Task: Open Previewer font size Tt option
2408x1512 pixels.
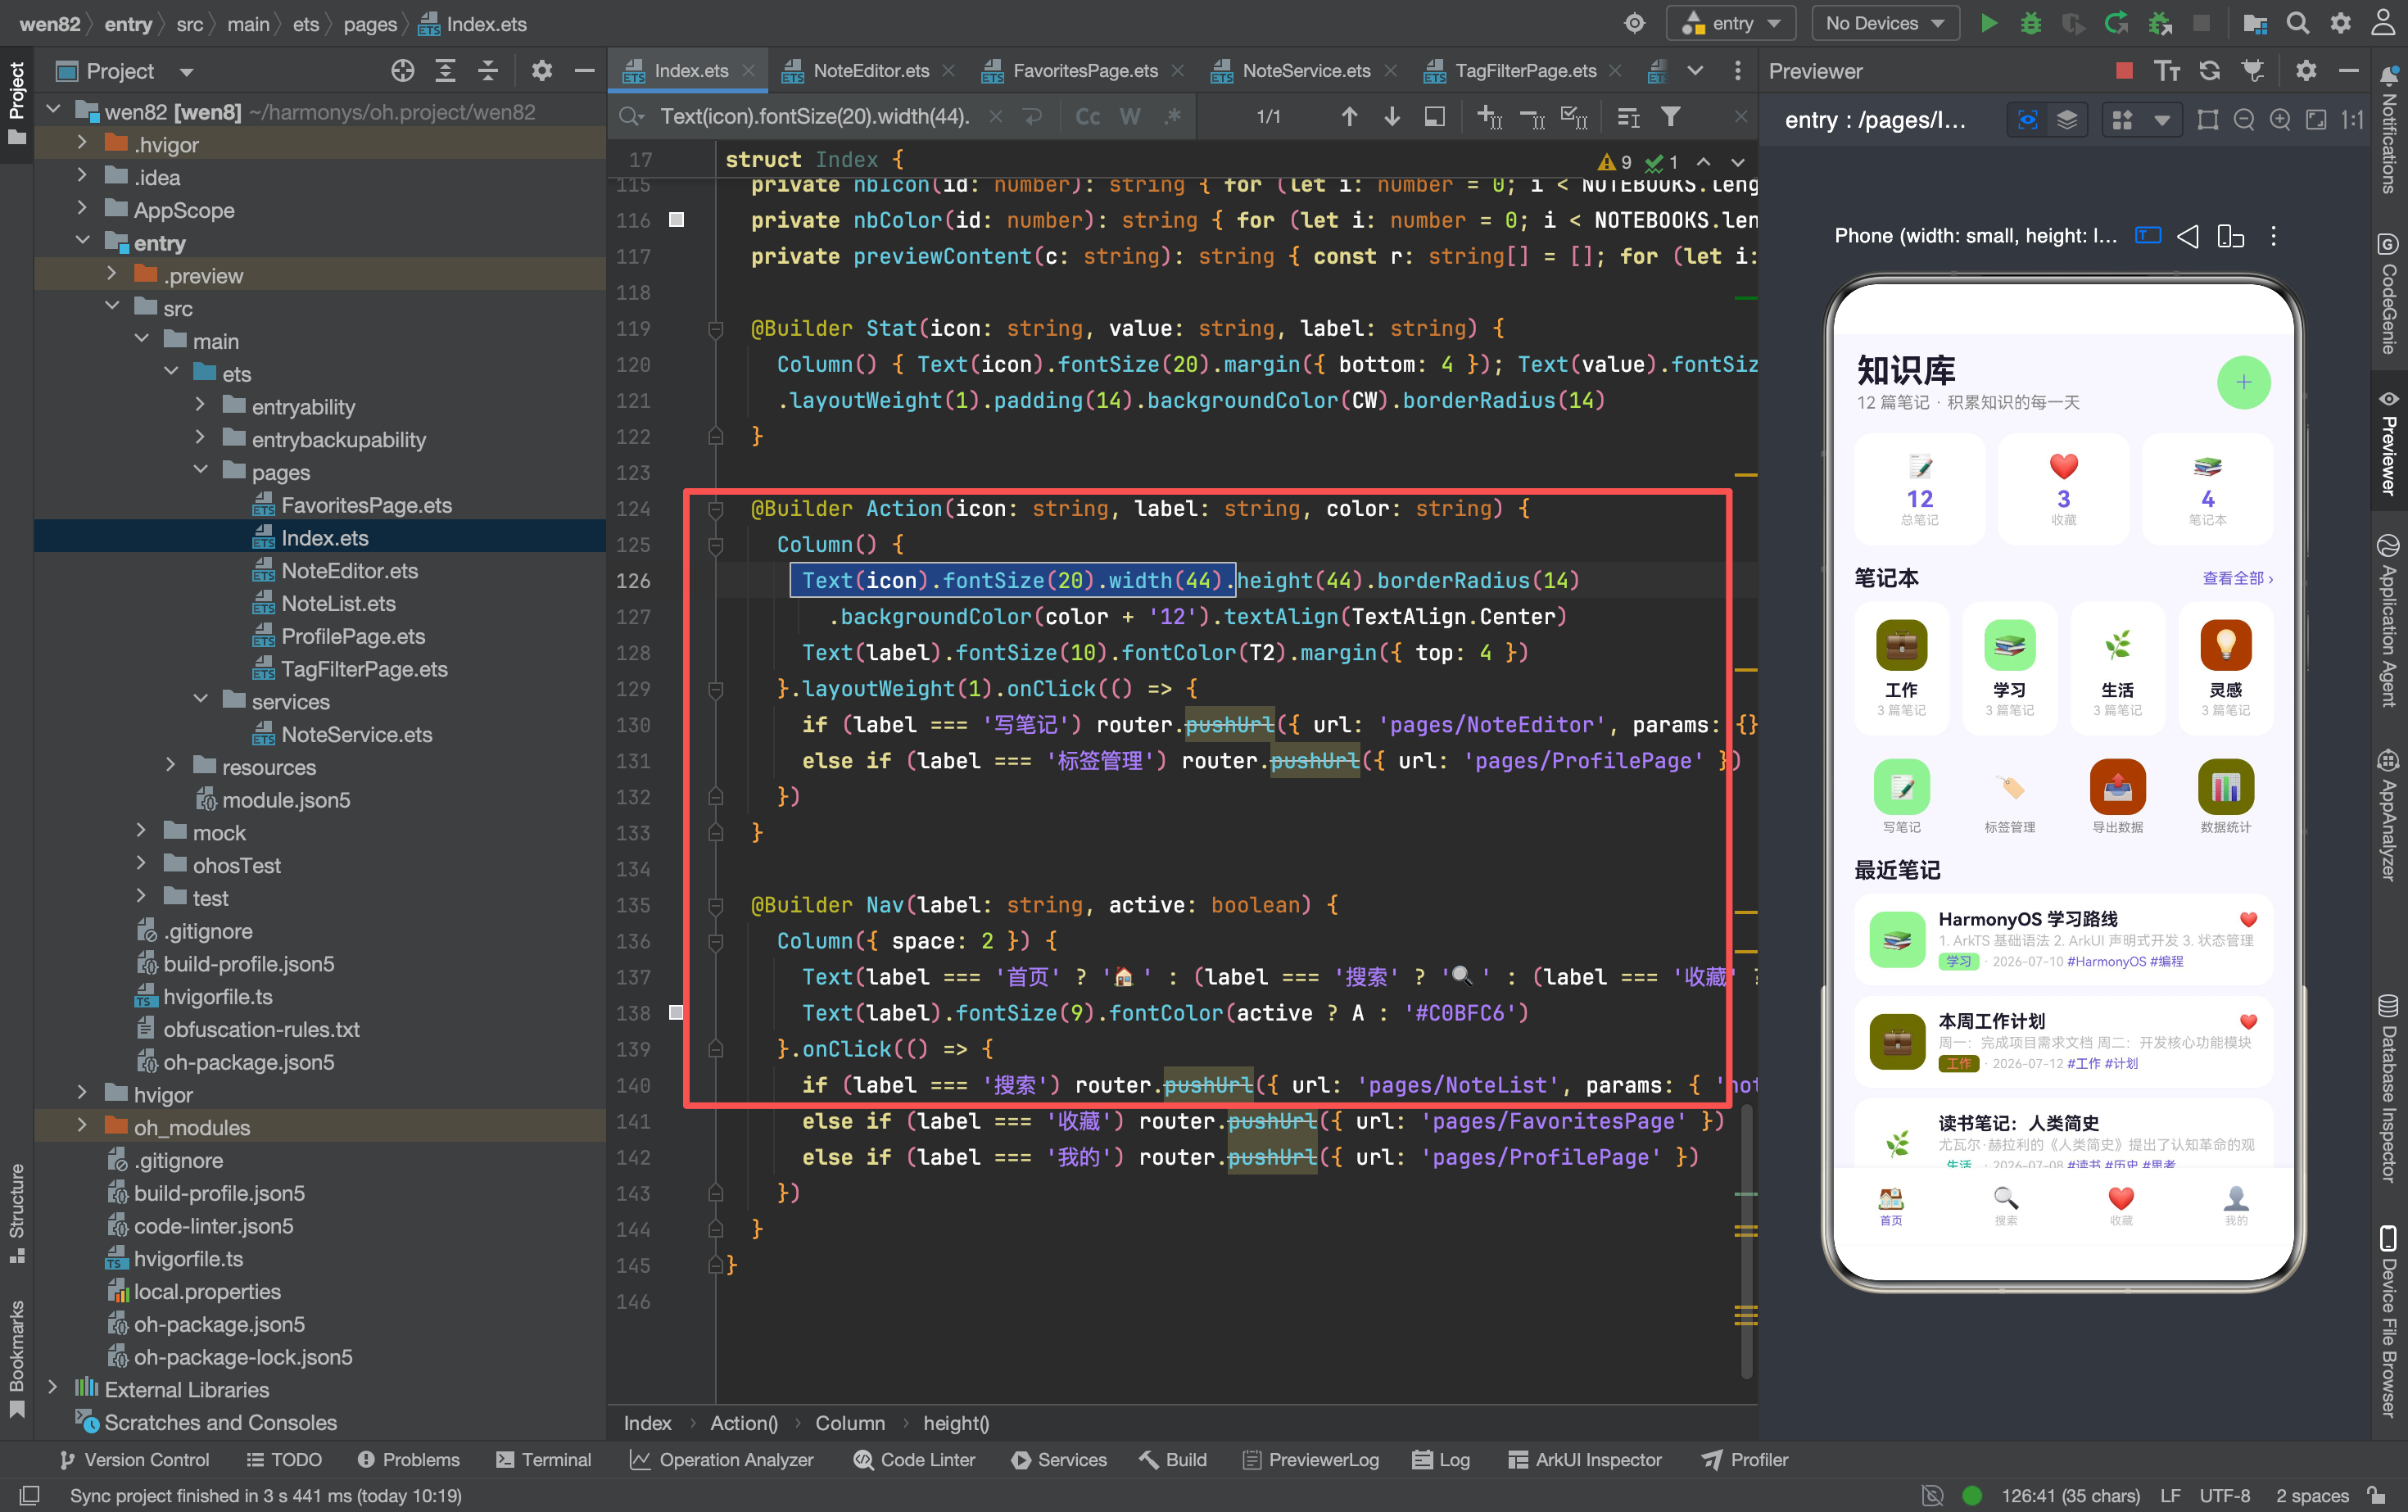Action: coord(2167,70)
